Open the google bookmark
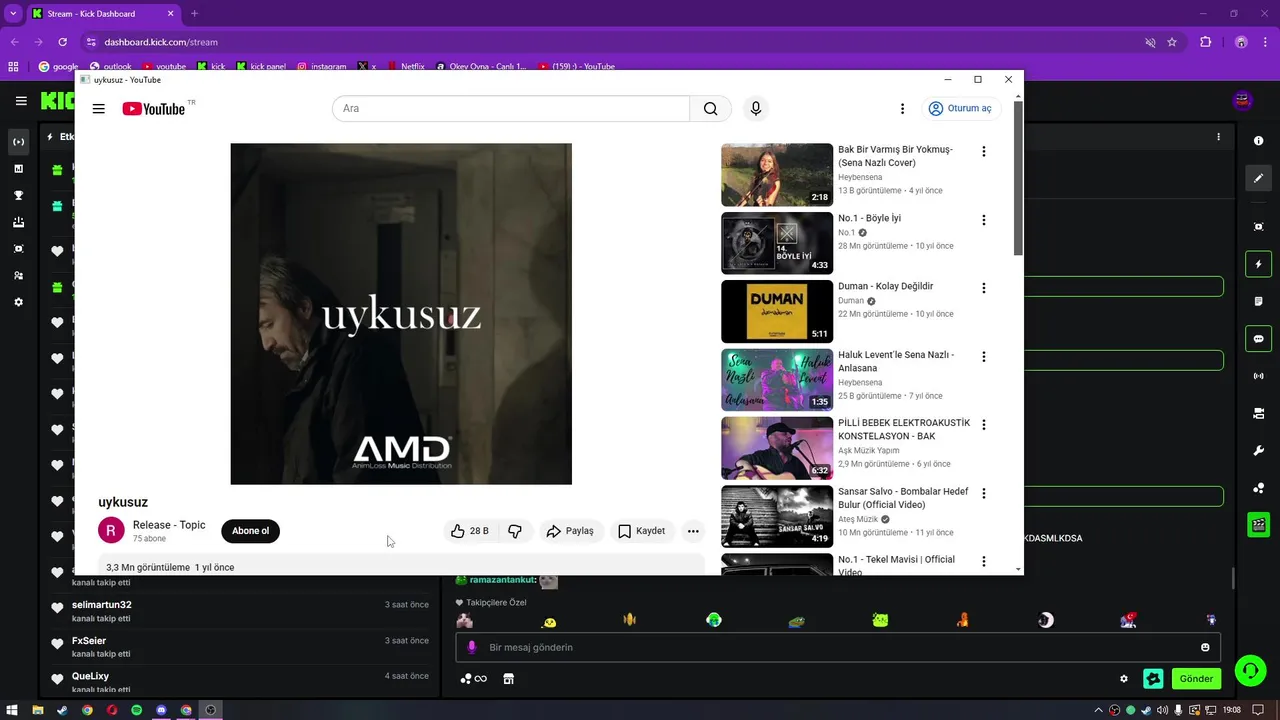 point(58,66)
